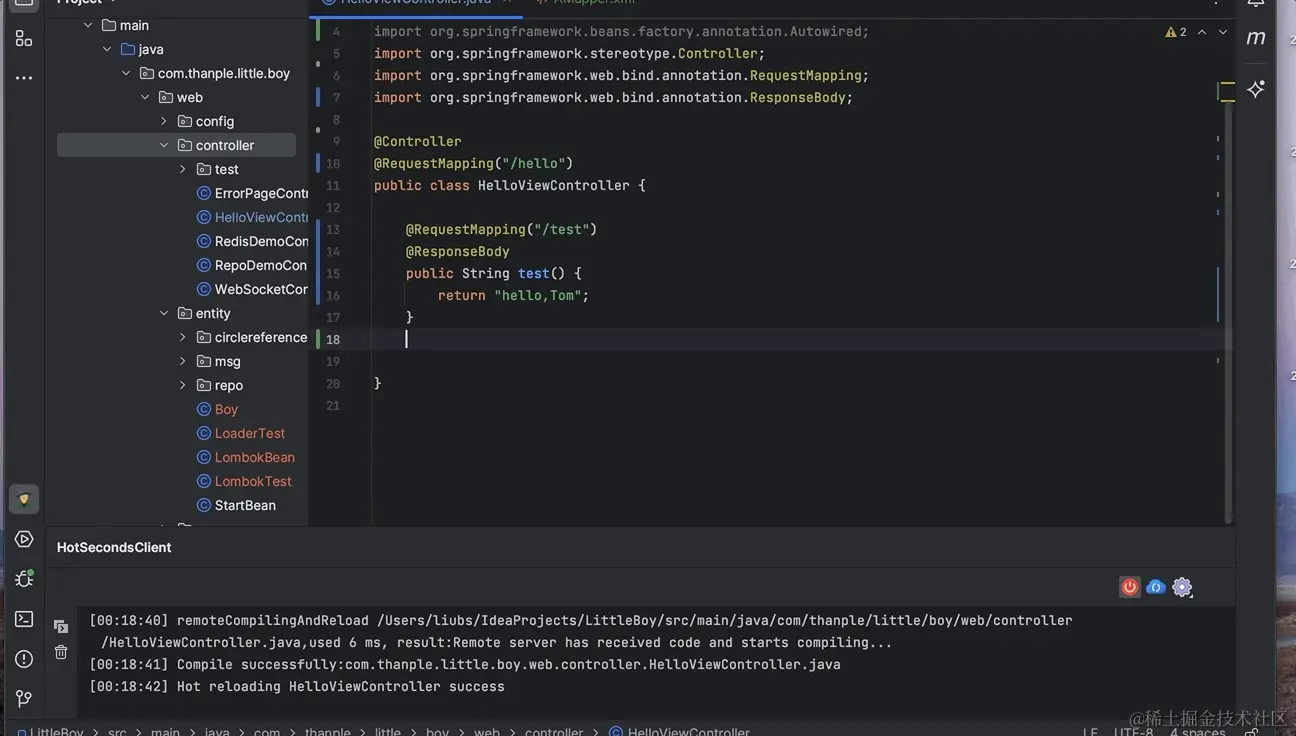Select LombokBean class in tree

coord(255,457)
